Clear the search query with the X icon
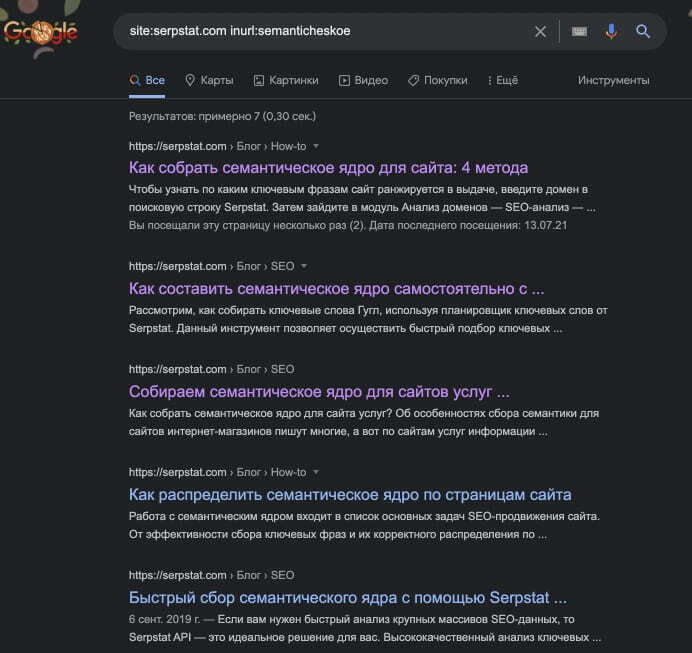The width and height of the screenshot is (692, 653). 540,31
